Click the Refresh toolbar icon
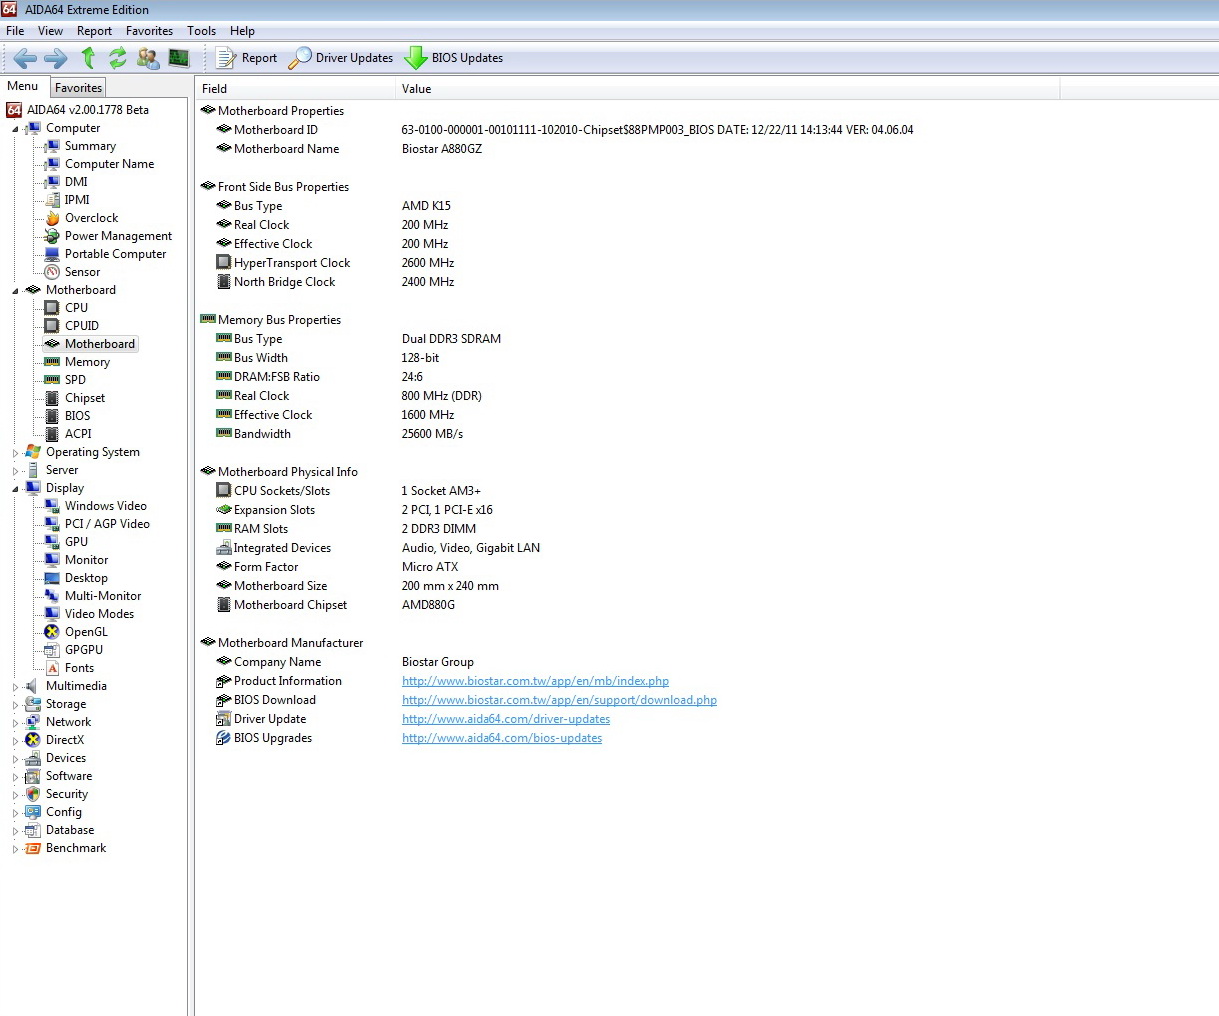The height and width of the screenshot is (1016, 1219). (118, 58)
